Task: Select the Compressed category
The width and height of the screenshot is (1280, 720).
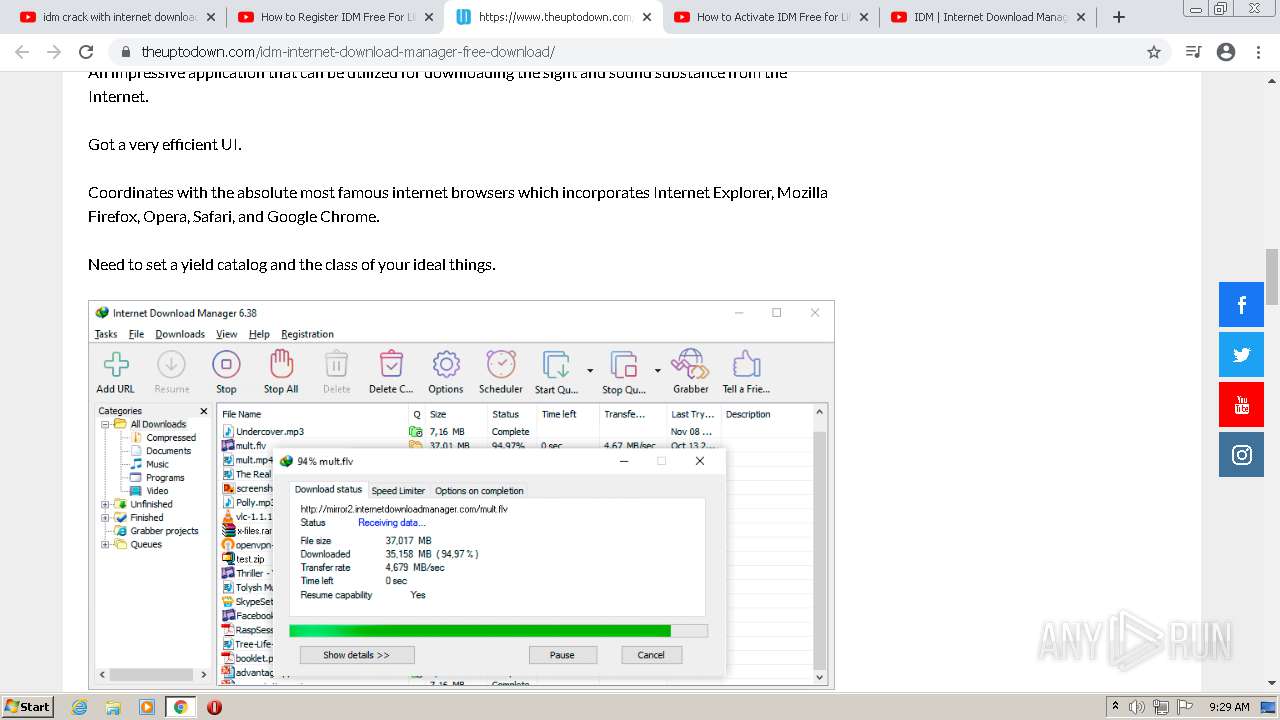Action: click(x=171, y=438)
